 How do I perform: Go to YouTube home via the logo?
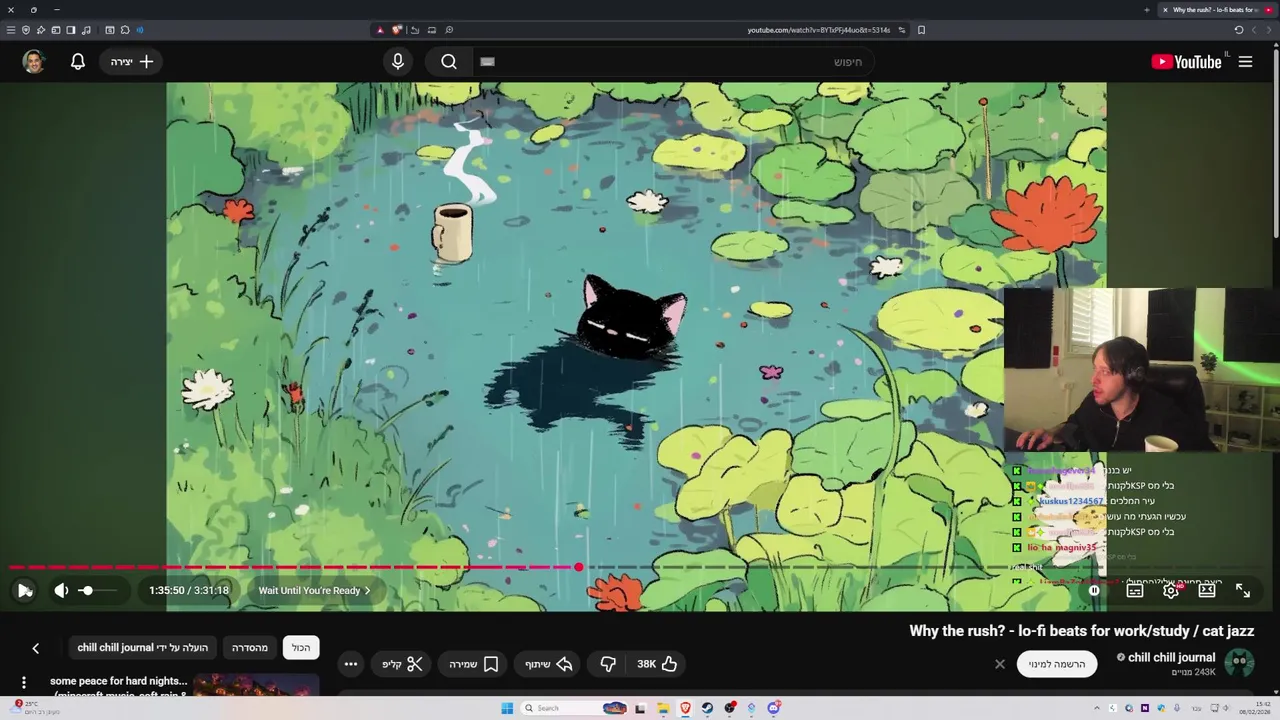tap(1187, 62)
